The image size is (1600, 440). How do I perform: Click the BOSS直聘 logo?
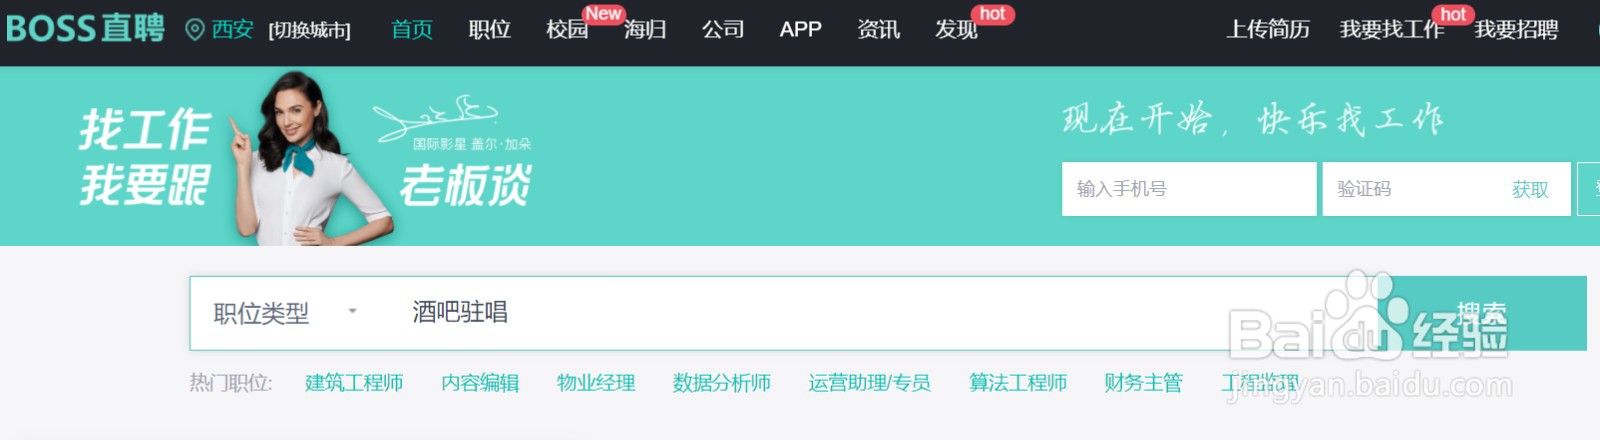[x=85, y=28]
